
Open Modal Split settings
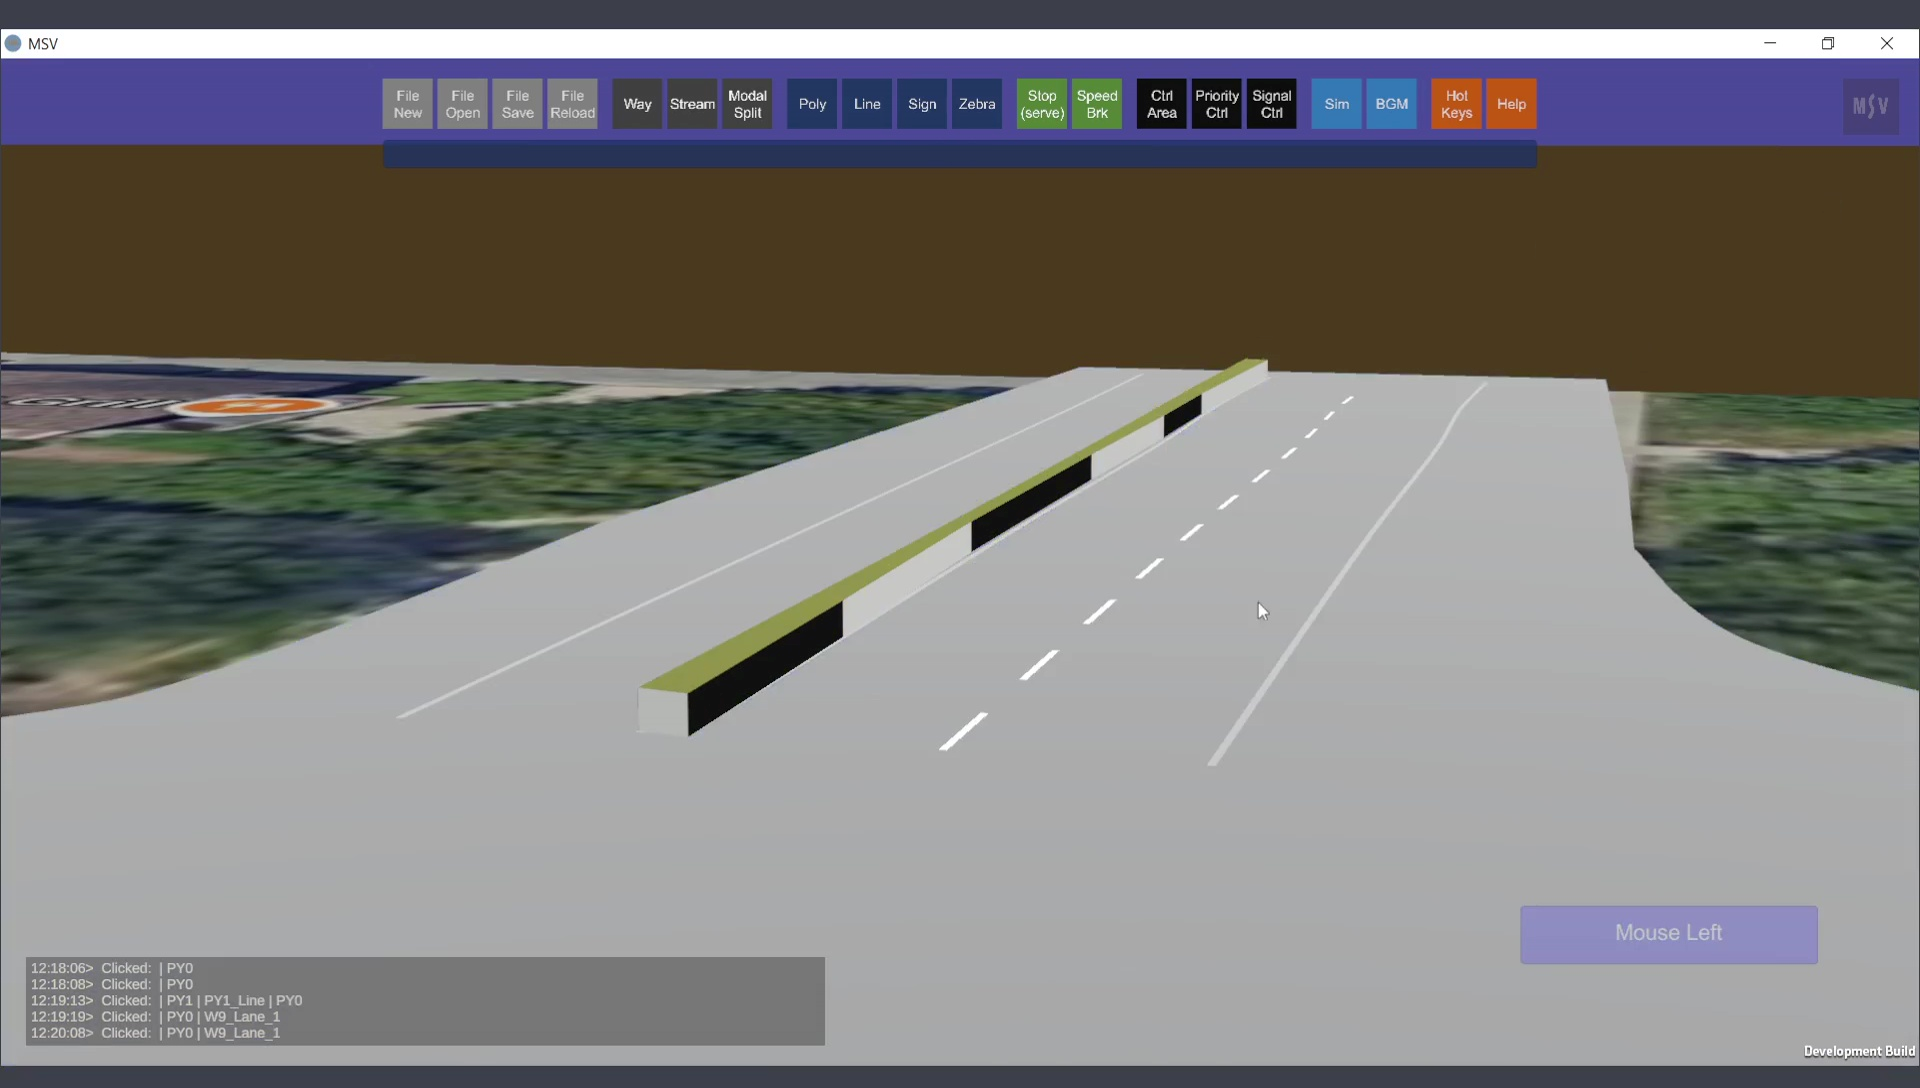pyautogui.click(x=747, y=104)
